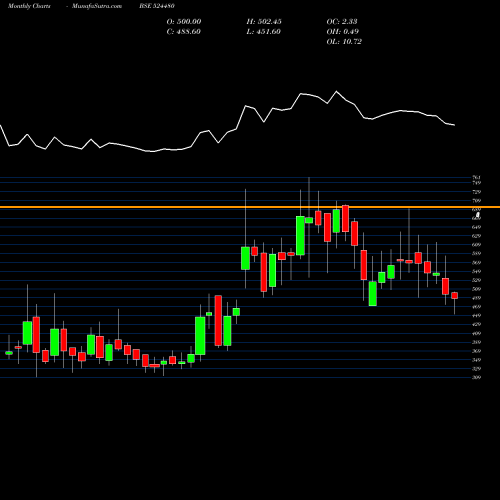Click the price axis label '649'

tap(477, 227)
